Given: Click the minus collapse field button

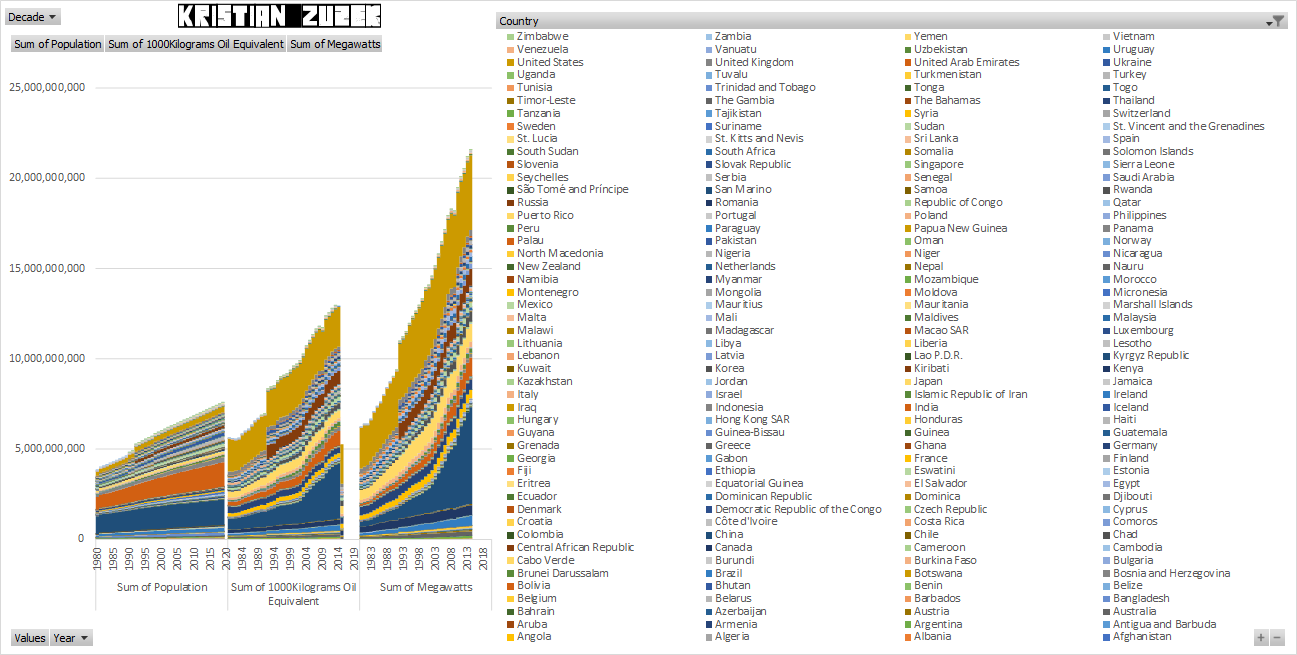Looking at the screenshot, I should click(1277, 637).
